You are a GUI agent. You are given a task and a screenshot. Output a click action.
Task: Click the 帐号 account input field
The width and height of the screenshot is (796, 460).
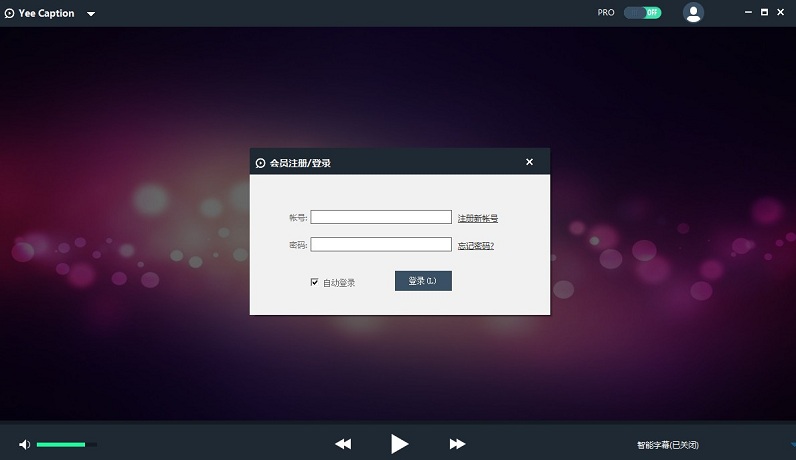381,217
